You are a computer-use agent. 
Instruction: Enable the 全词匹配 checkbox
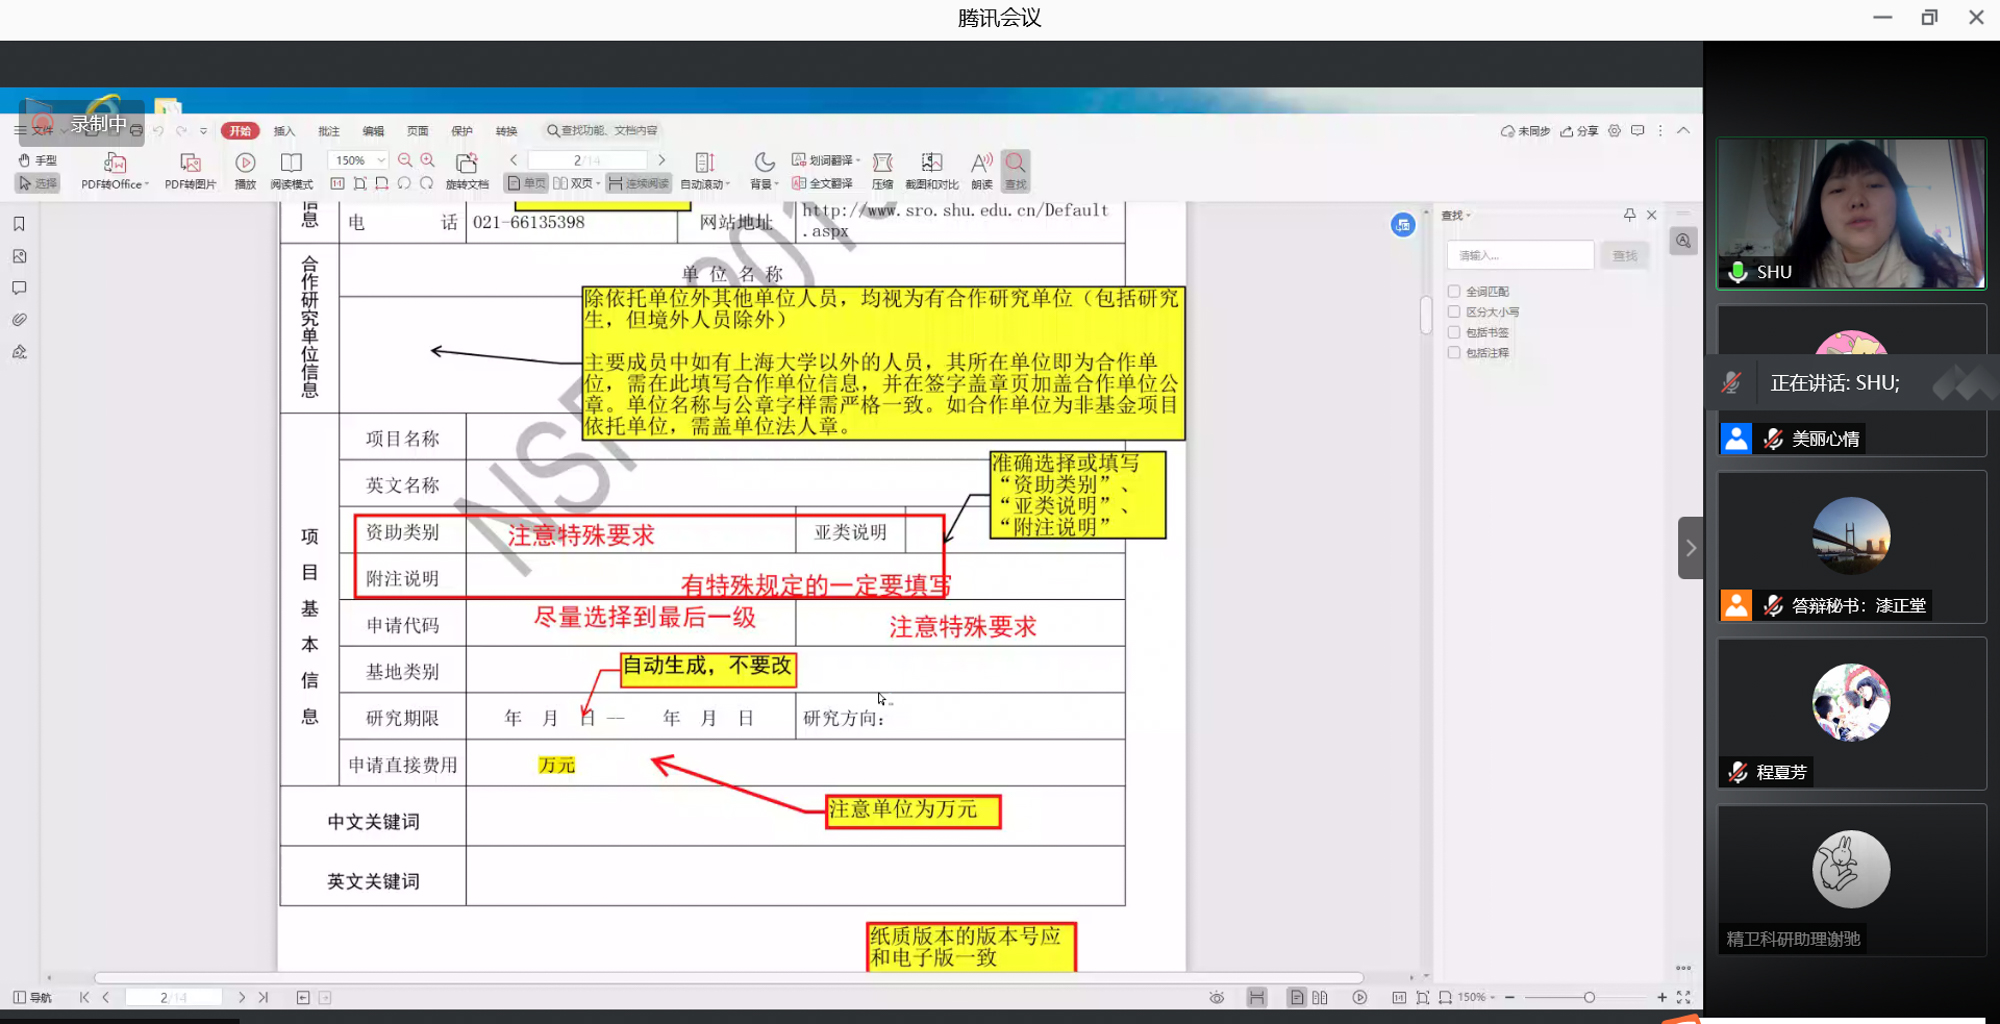tap(1454, 291)
